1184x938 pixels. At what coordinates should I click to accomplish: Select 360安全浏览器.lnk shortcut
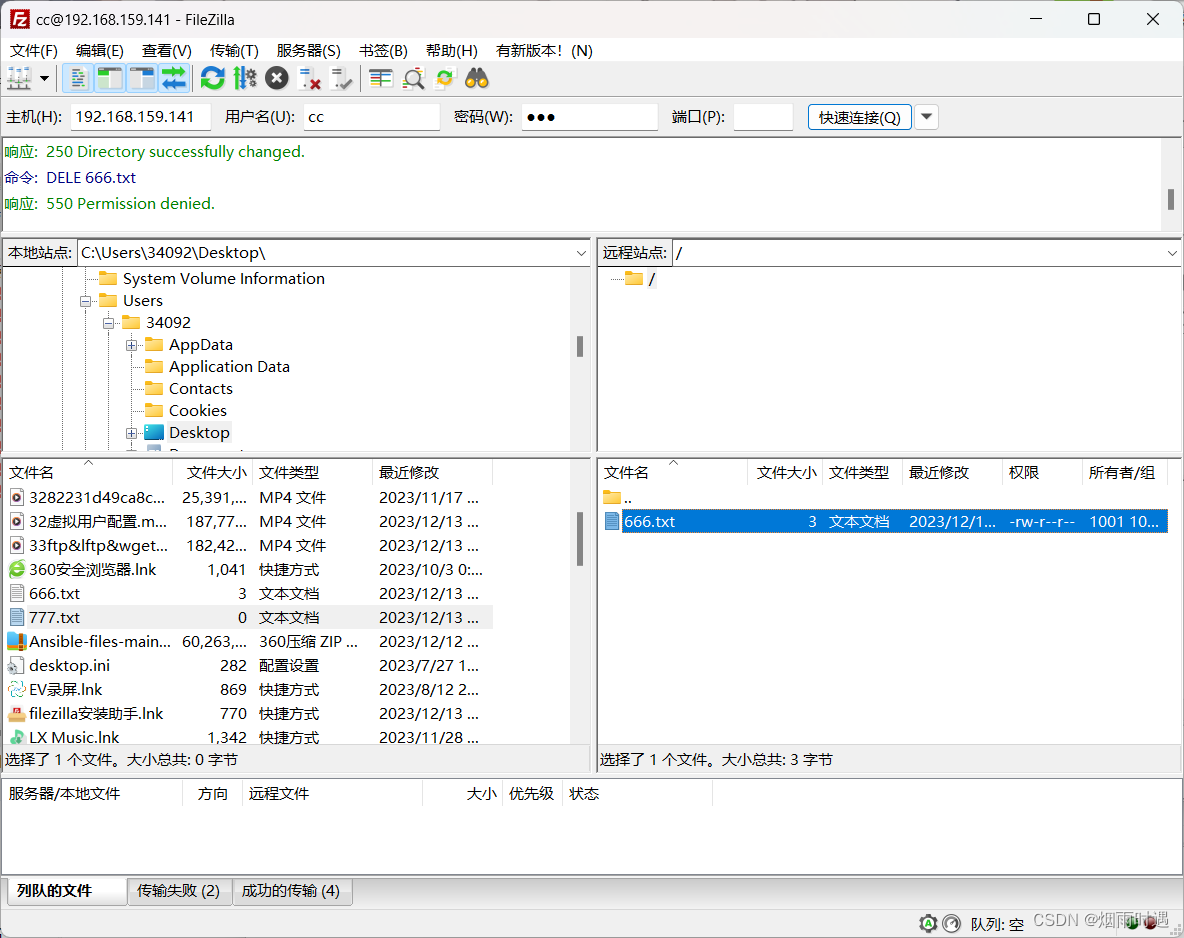(249, 570)
